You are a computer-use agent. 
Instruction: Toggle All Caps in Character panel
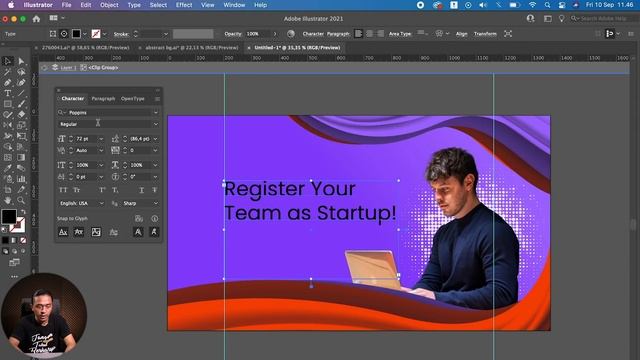(x=63, y=190)
